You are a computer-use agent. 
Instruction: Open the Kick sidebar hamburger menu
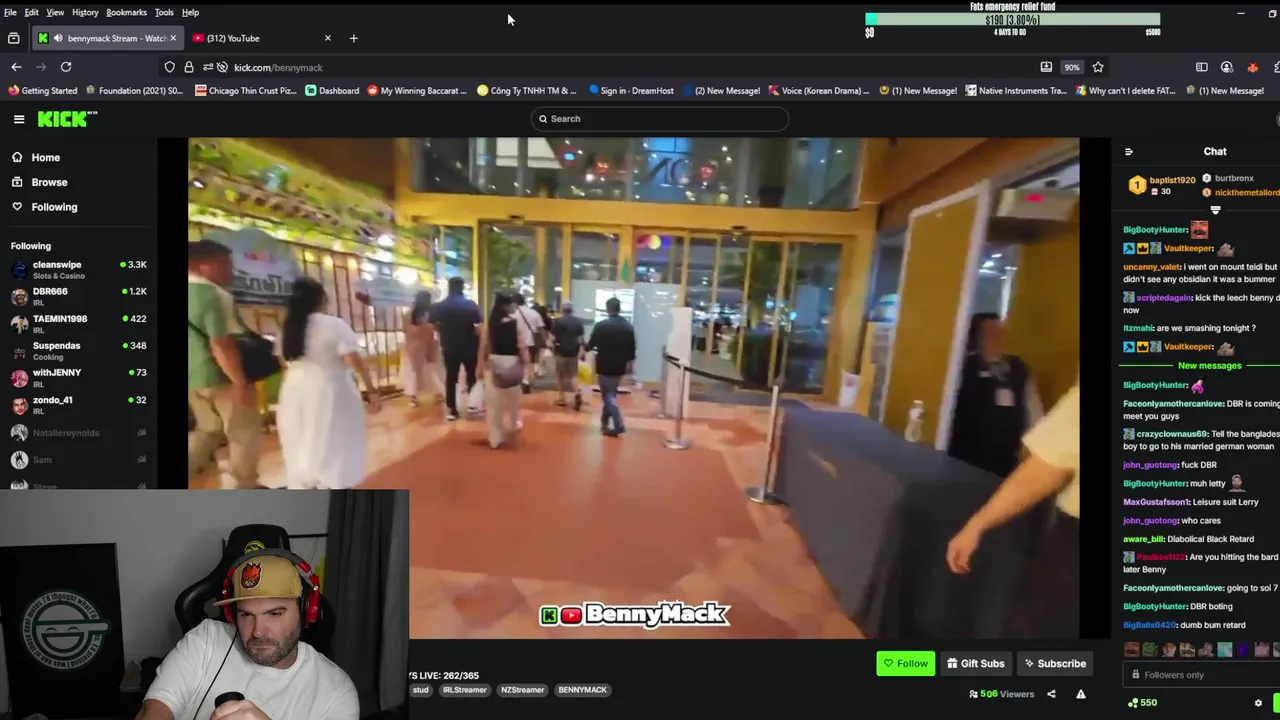(19, 119)
